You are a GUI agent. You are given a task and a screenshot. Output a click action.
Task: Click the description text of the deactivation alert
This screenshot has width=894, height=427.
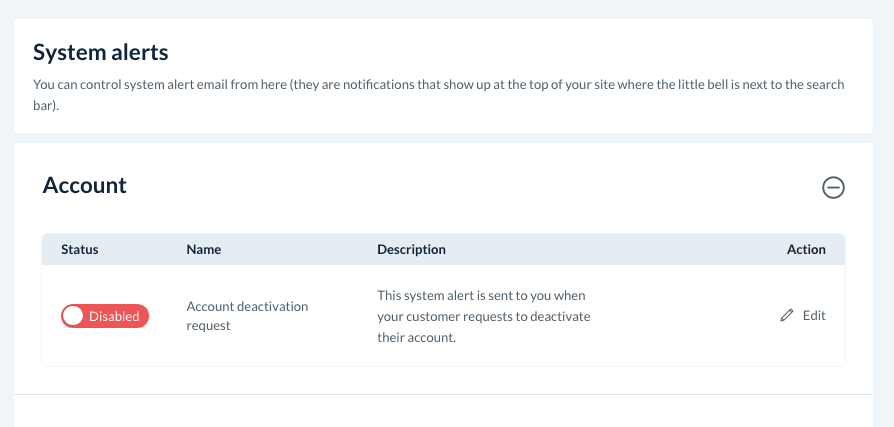pyautogui.click(x=483, y=316)
